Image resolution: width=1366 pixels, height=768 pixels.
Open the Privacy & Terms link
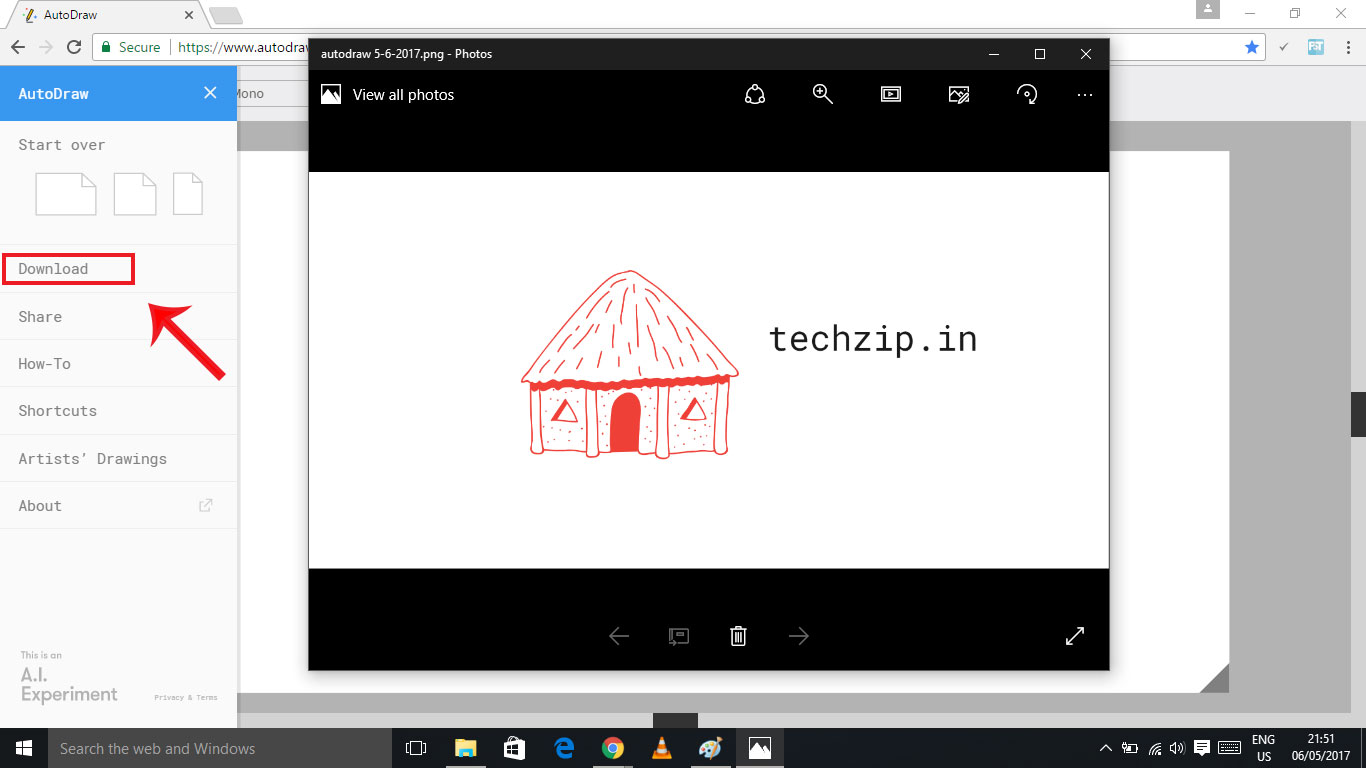tap(186, 698)
